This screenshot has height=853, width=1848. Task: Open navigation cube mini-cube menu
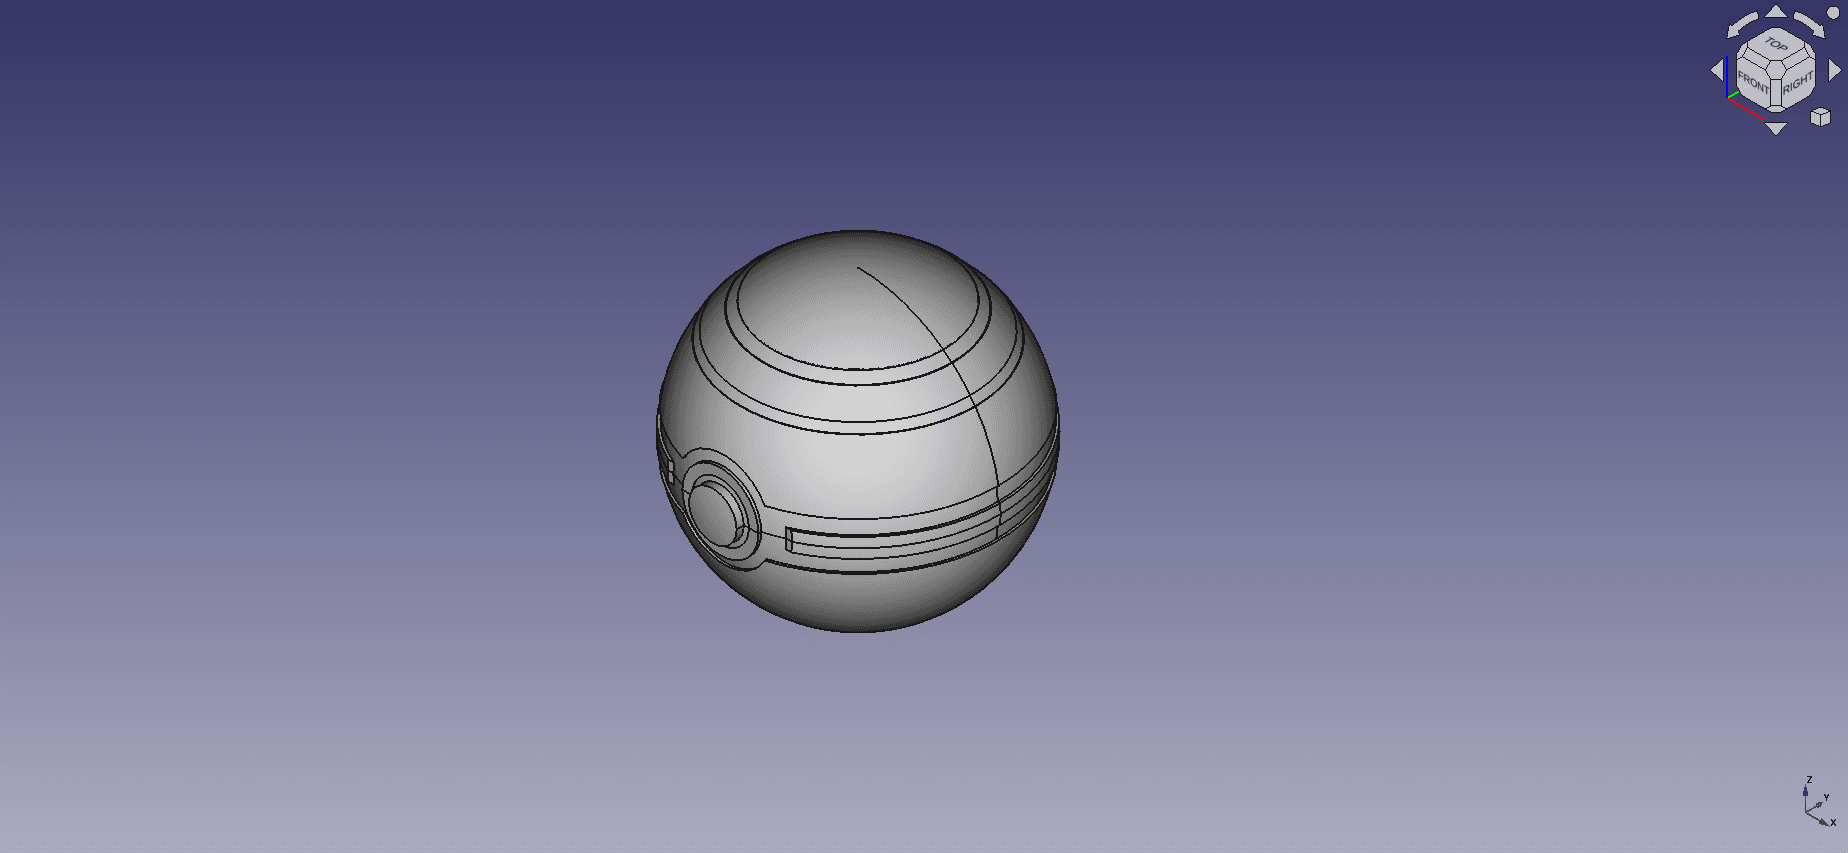(x=1820, y=117)
